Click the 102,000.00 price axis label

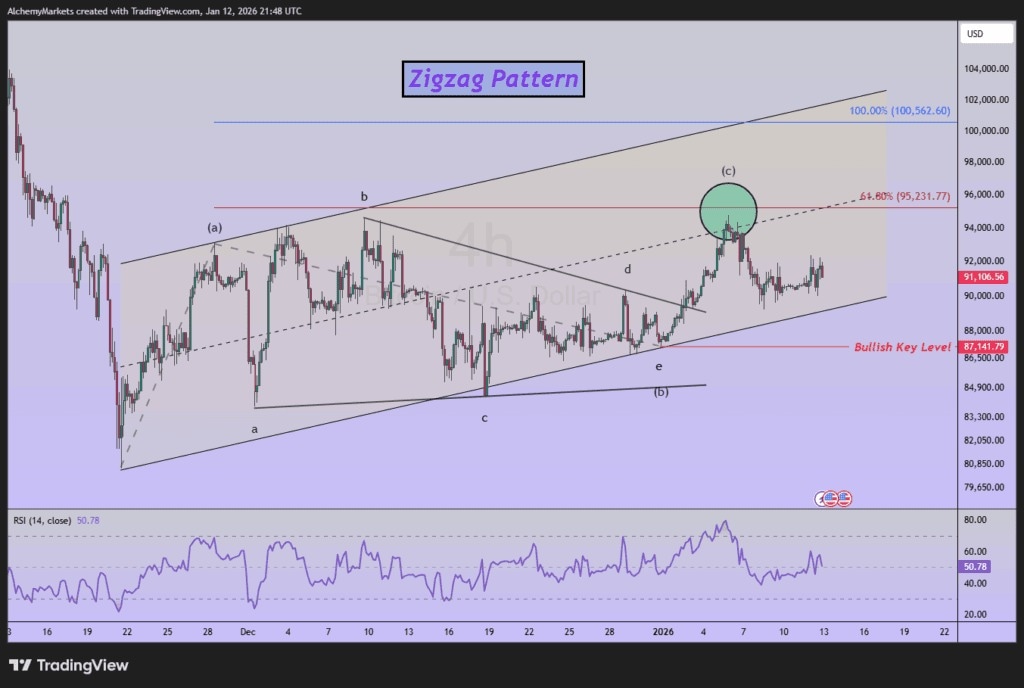coord(986,100)
